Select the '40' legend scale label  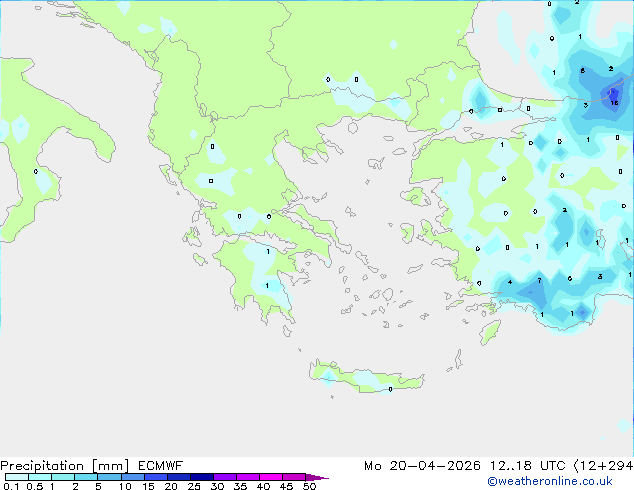[263, 486]
